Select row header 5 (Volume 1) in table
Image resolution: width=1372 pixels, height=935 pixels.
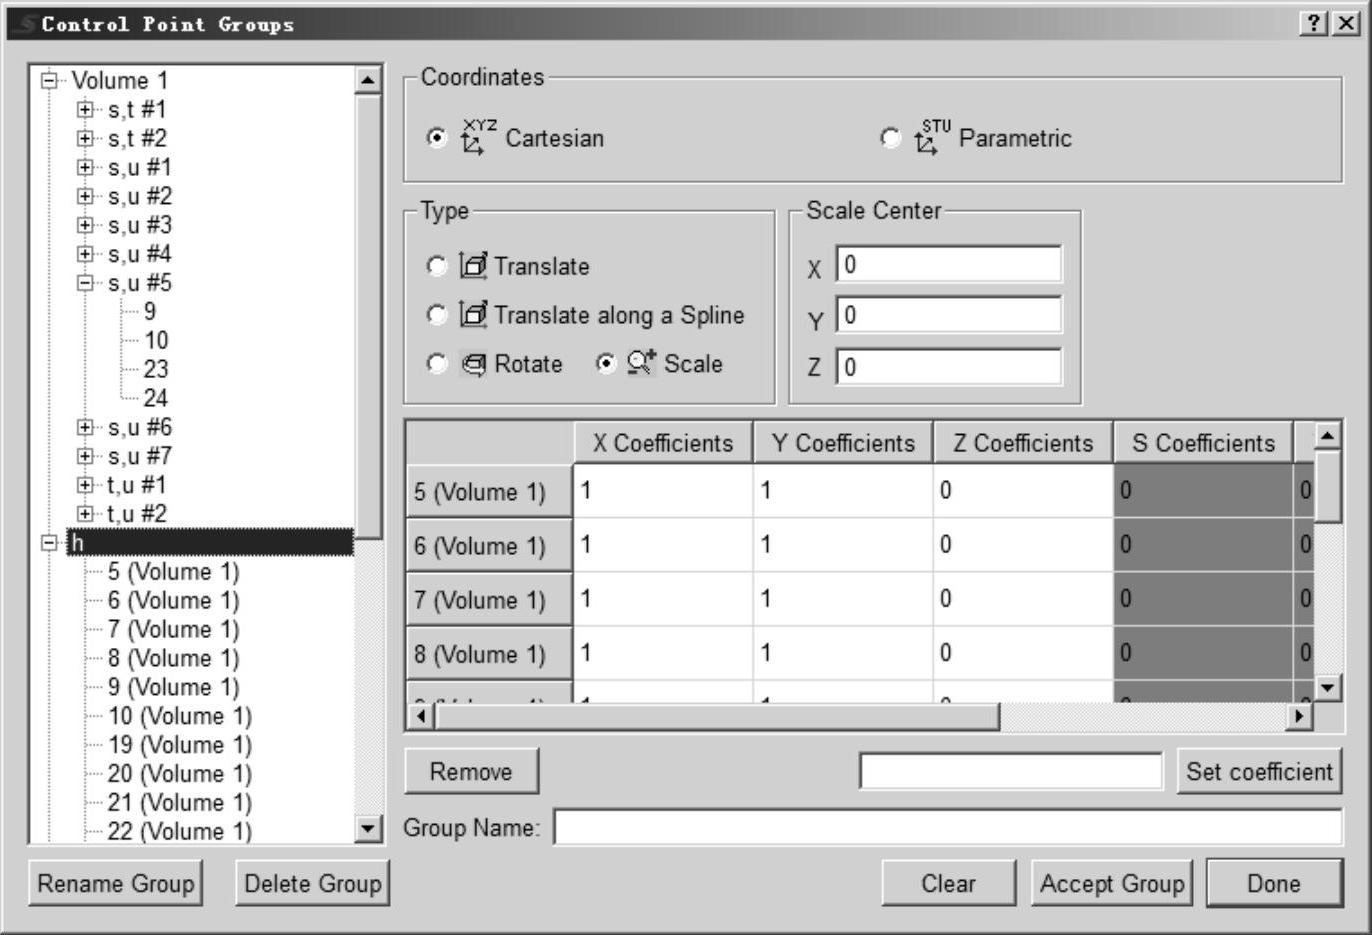(x=489, y=491)
